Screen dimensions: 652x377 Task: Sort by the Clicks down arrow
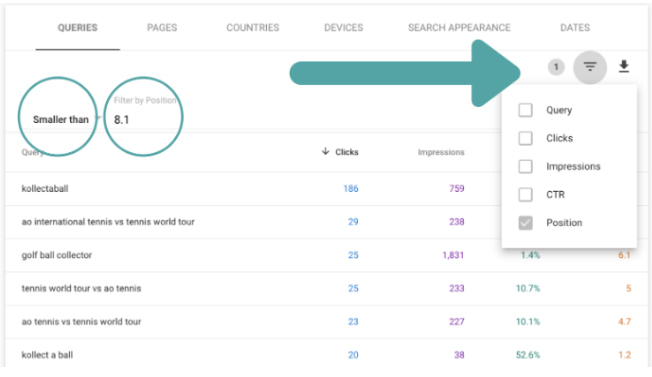click(x=326, y=151)
